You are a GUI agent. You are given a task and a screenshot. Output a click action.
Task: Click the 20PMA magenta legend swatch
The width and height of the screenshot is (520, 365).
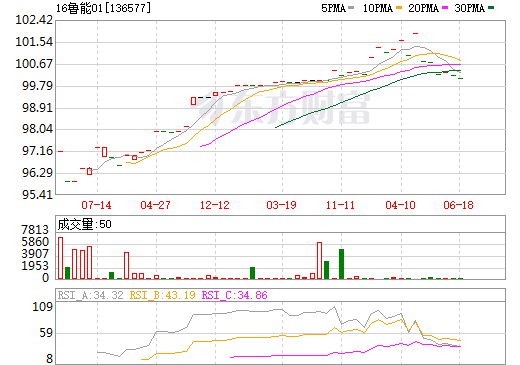445,8
